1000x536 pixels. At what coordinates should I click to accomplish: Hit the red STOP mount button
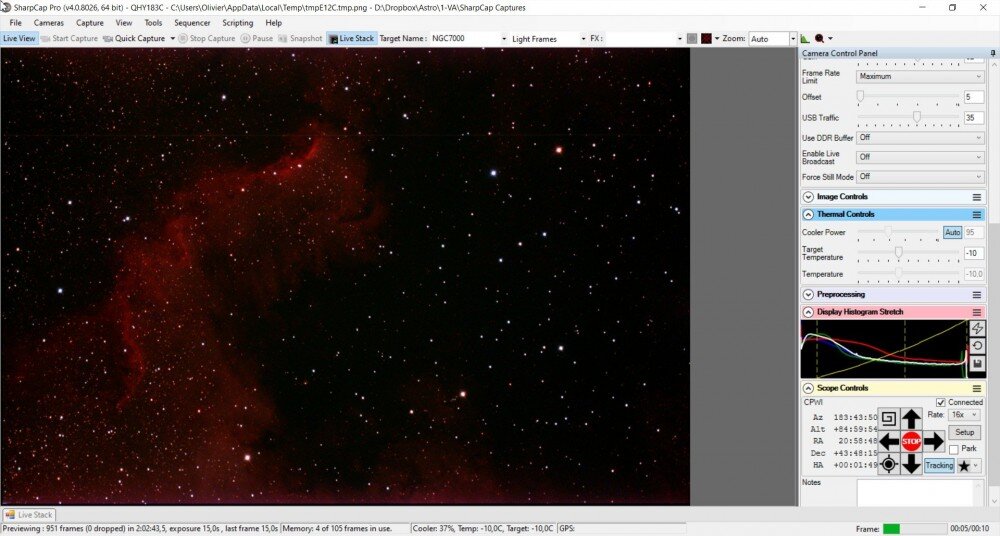pos(911,441)
